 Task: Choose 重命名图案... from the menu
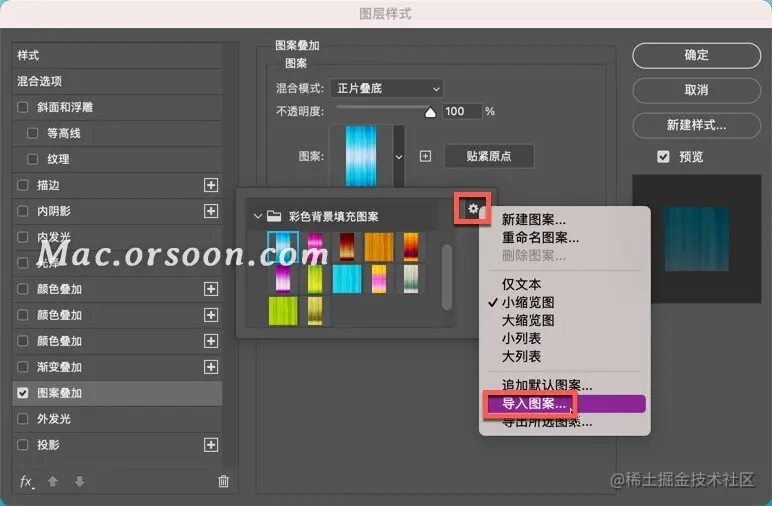(x=540, y=238)
